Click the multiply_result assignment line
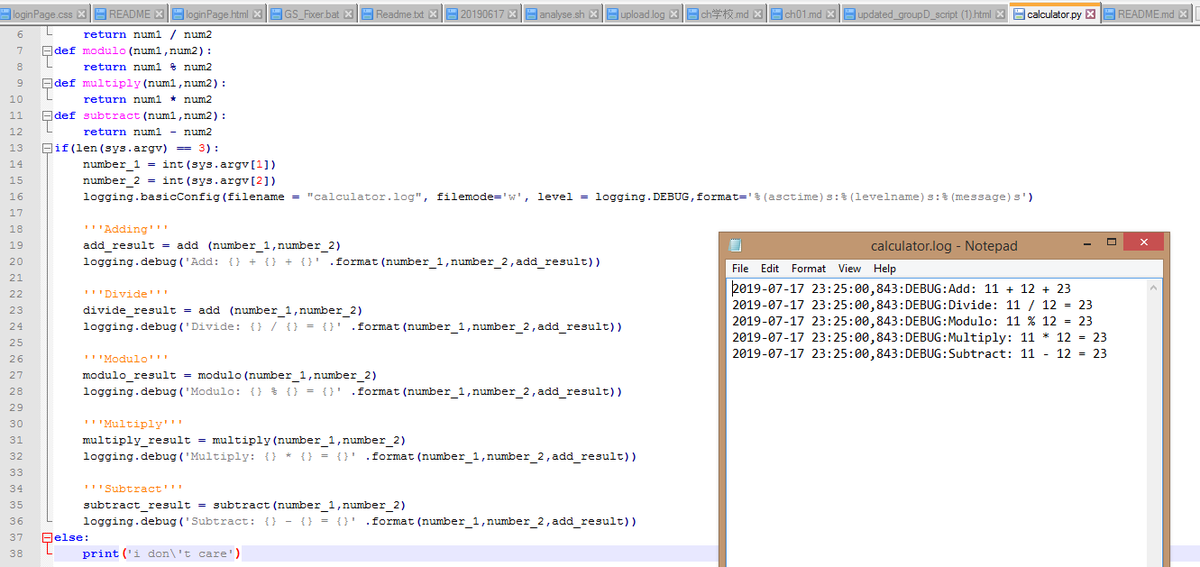 [244, 440]
